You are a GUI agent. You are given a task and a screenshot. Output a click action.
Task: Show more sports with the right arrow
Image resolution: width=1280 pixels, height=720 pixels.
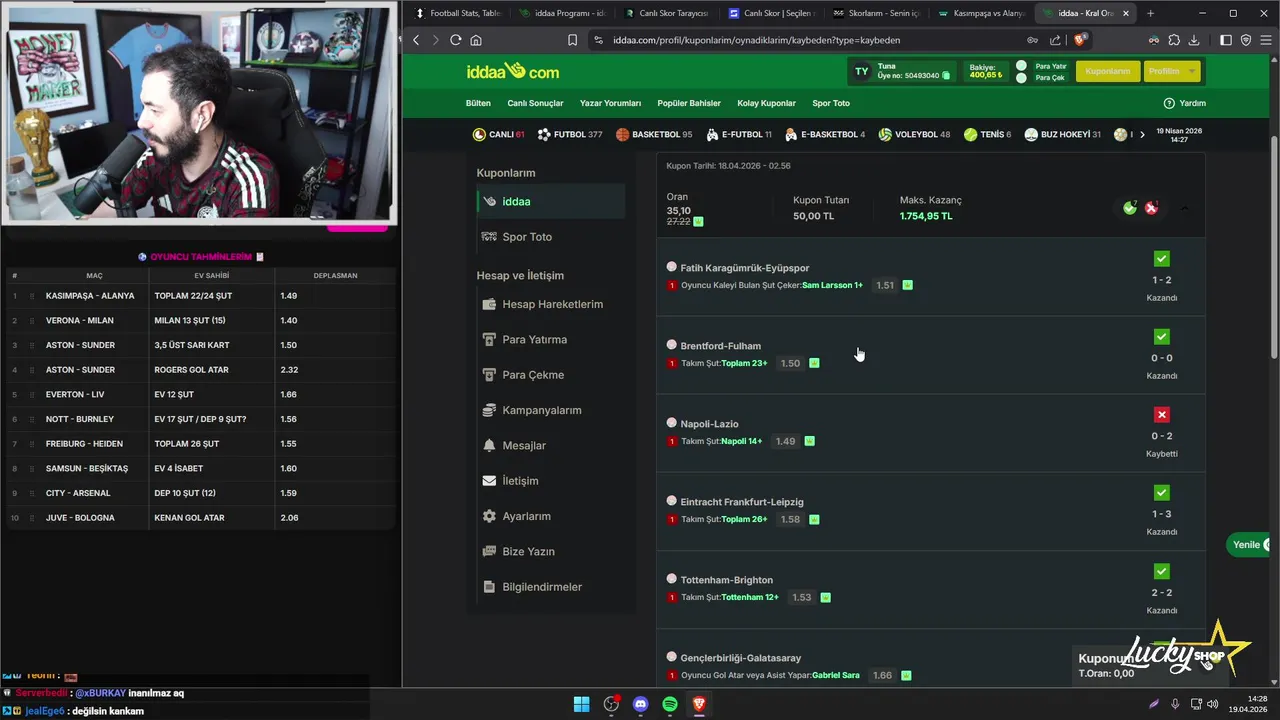[x=1142, y=134]
